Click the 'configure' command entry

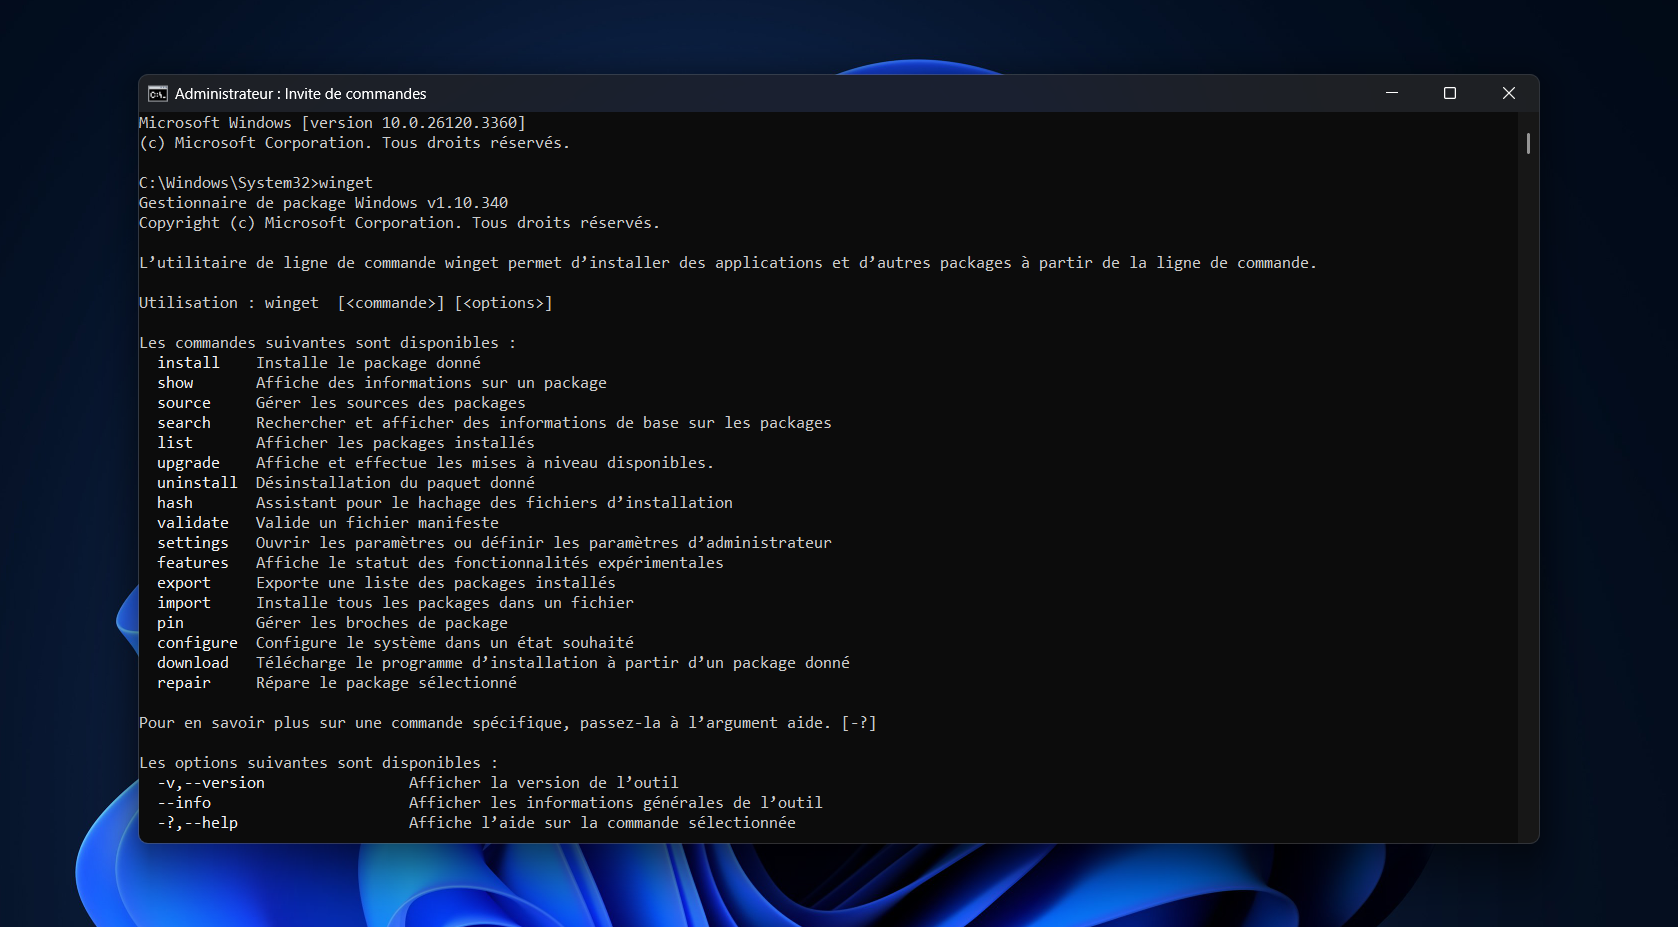click(197, 643)
